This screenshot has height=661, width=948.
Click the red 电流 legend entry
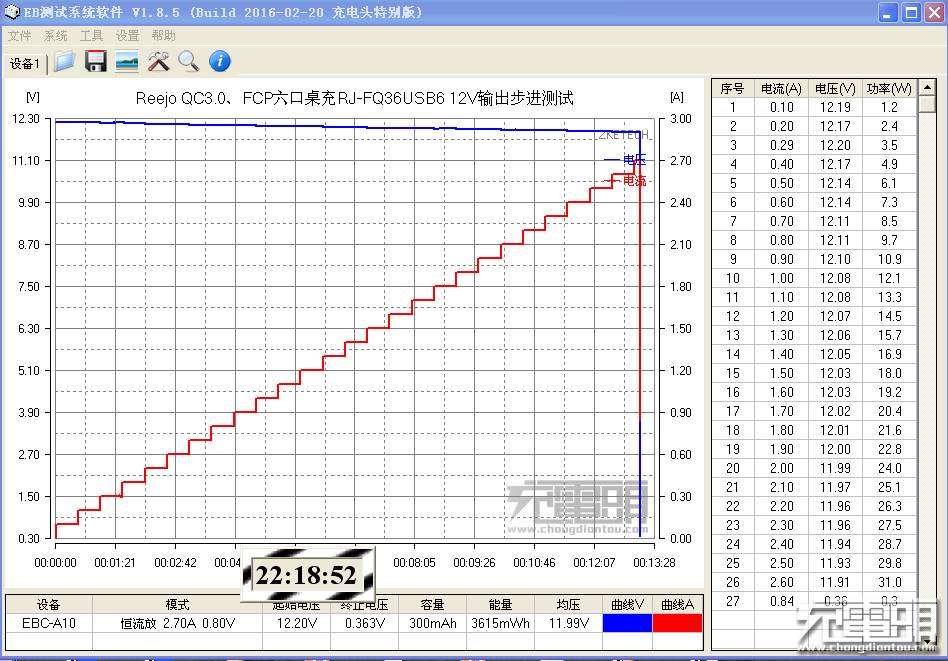625,180
